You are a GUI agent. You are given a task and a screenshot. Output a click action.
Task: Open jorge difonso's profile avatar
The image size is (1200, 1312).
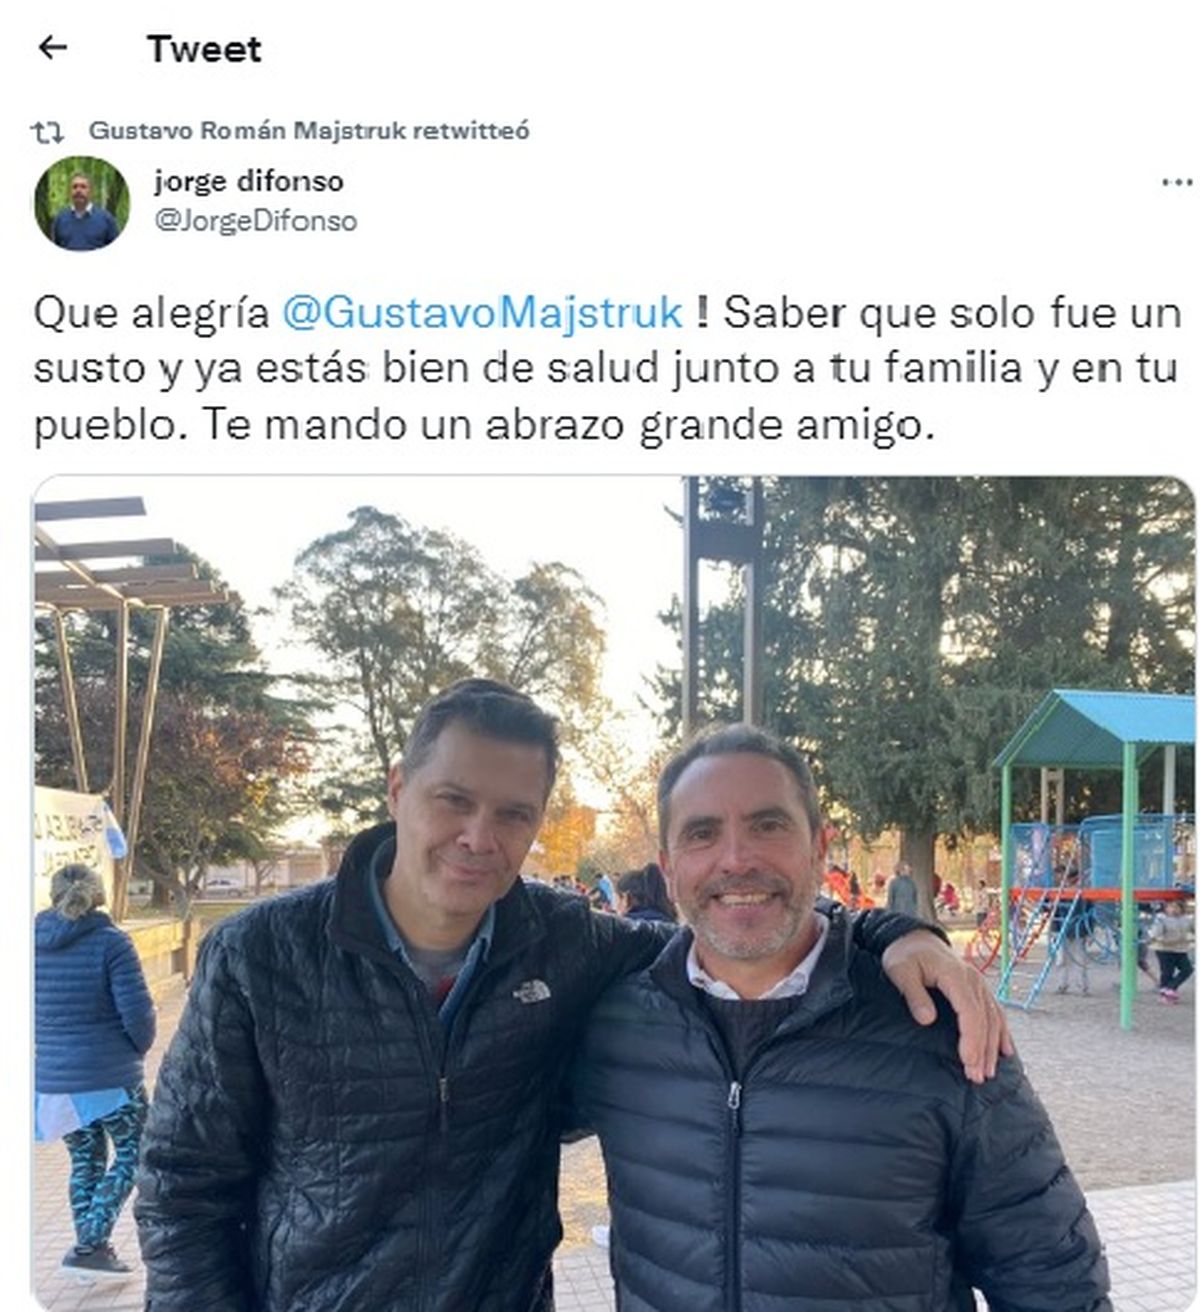tap(82, 203)
